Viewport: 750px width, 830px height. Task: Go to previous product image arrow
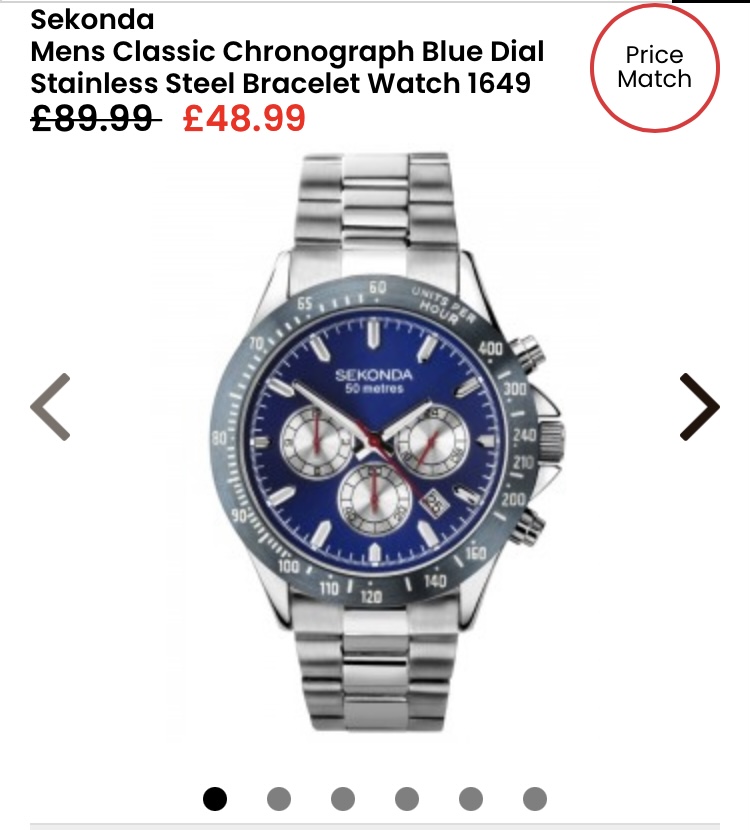(x=50, y=407)
